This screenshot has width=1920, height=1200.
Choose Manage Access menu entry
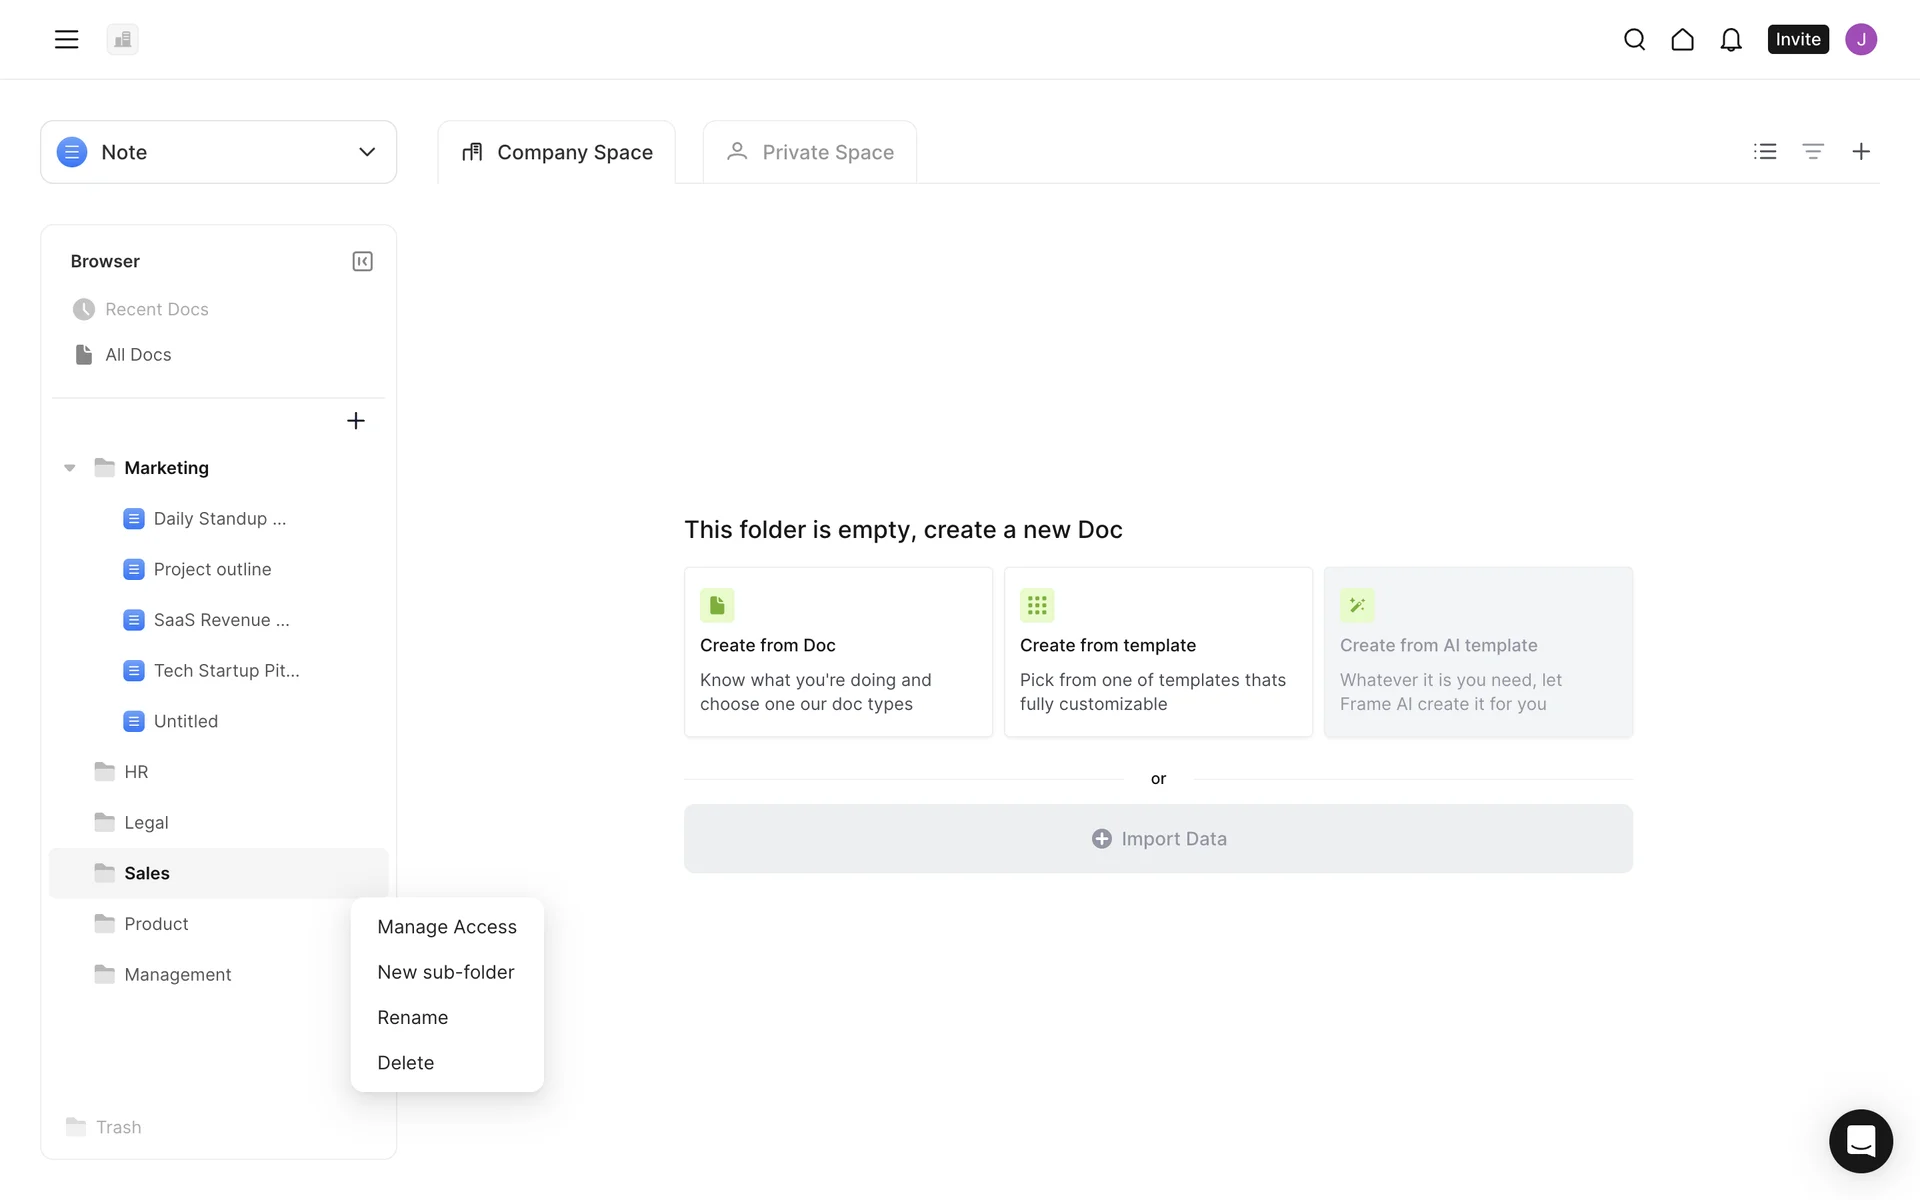pos(446,927)
